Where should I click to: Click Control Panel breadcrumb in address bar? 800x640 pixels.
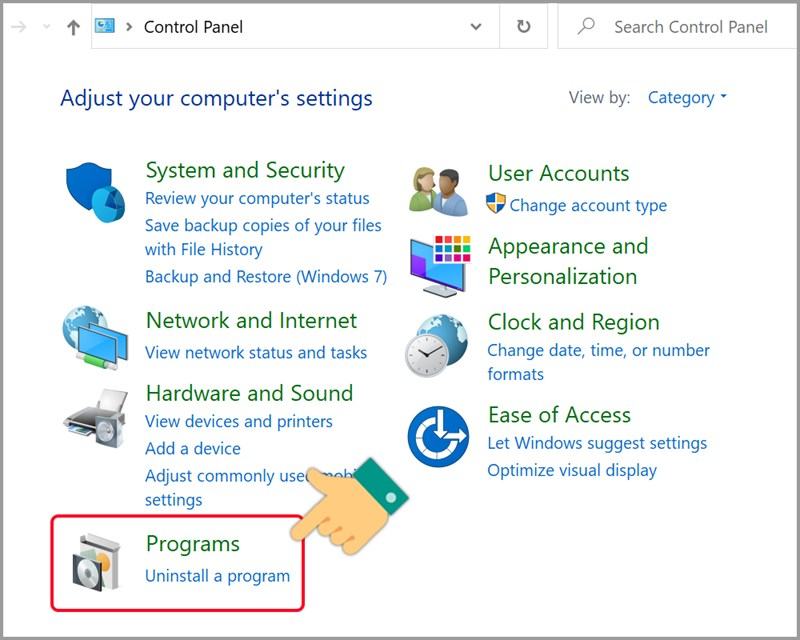[193, 27]
